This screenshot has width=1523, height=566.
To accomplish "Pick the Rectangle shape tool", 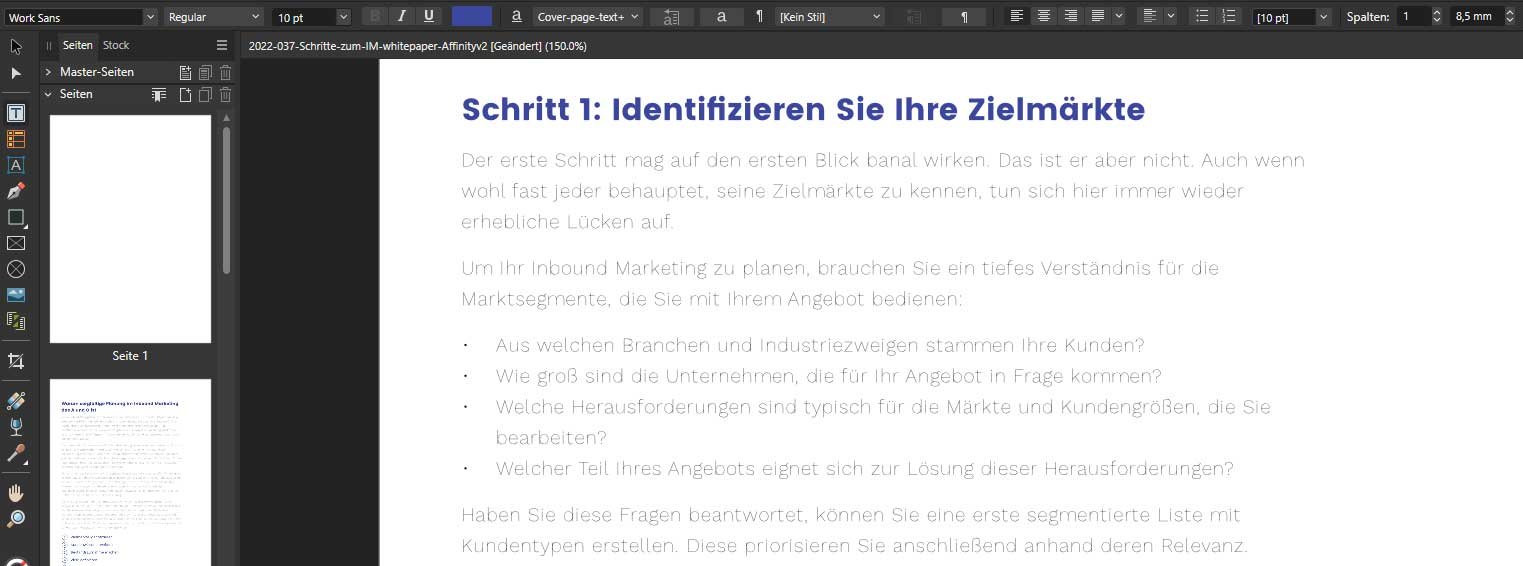I will coord(15,217).
